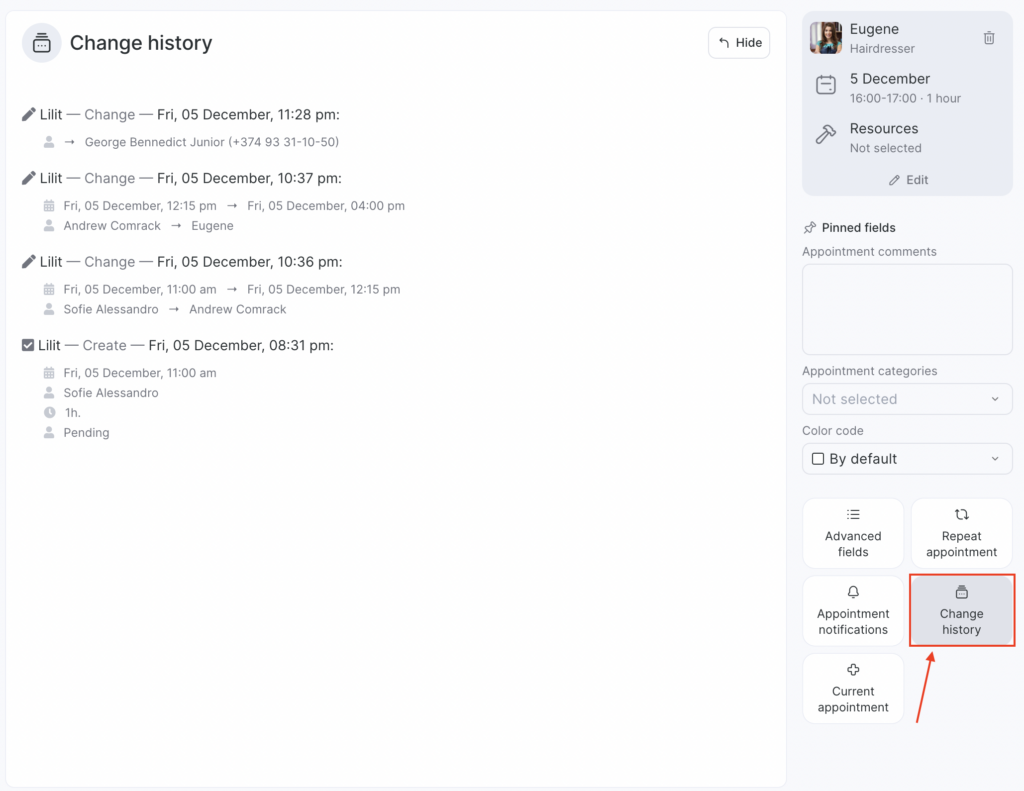The width and height of the screenshot is (1024, 791).
Task: Click the calendar icon next to 5 December
Action: (x=826, y=86)
